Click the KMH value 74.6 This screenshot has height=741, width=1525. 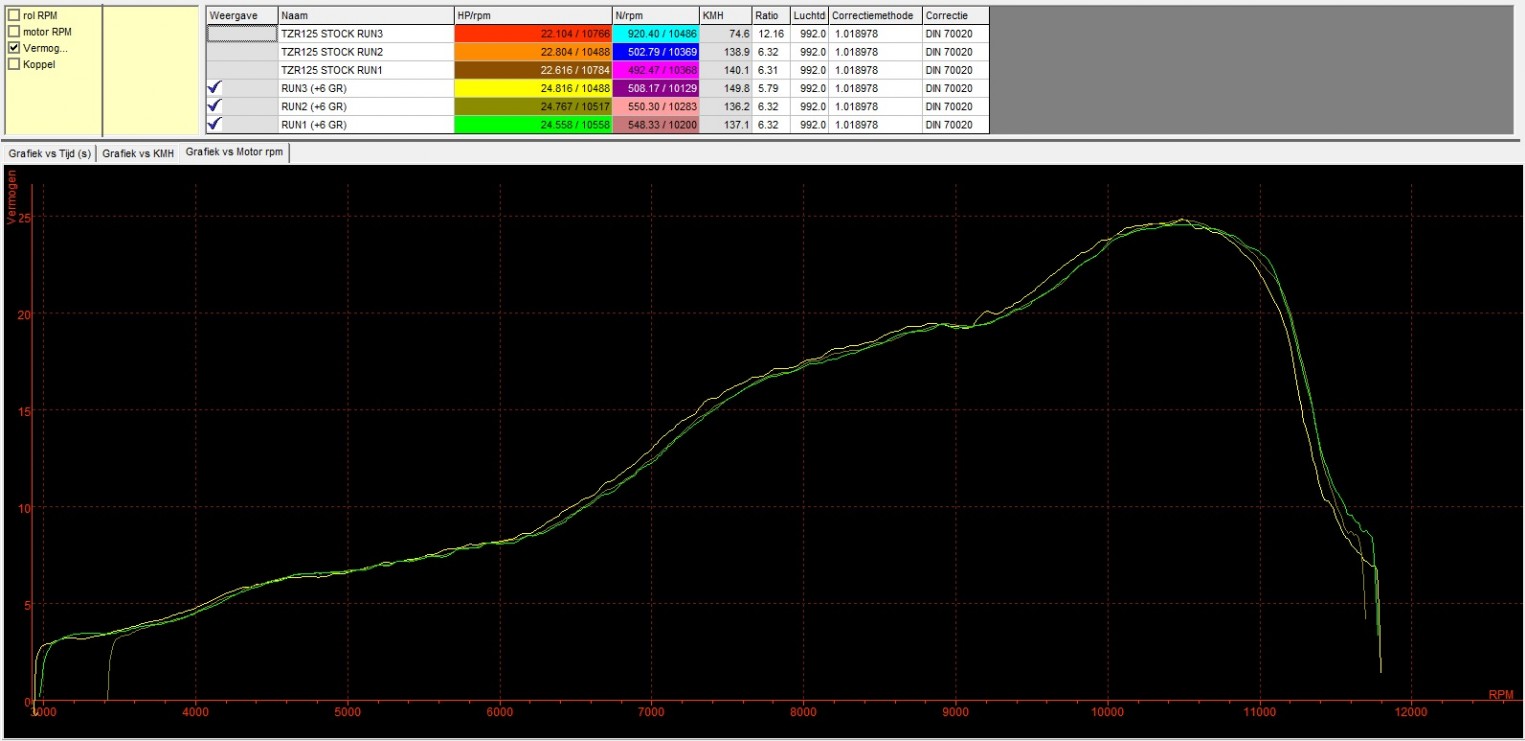point(726,34)
